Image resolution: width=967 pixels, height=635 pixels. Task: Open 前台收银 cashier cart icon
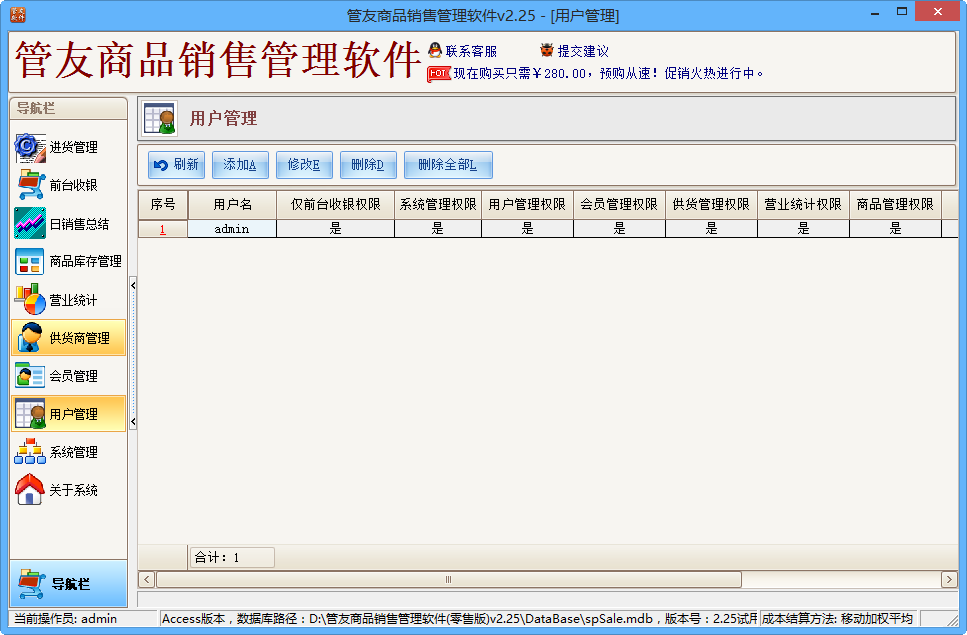30,185
